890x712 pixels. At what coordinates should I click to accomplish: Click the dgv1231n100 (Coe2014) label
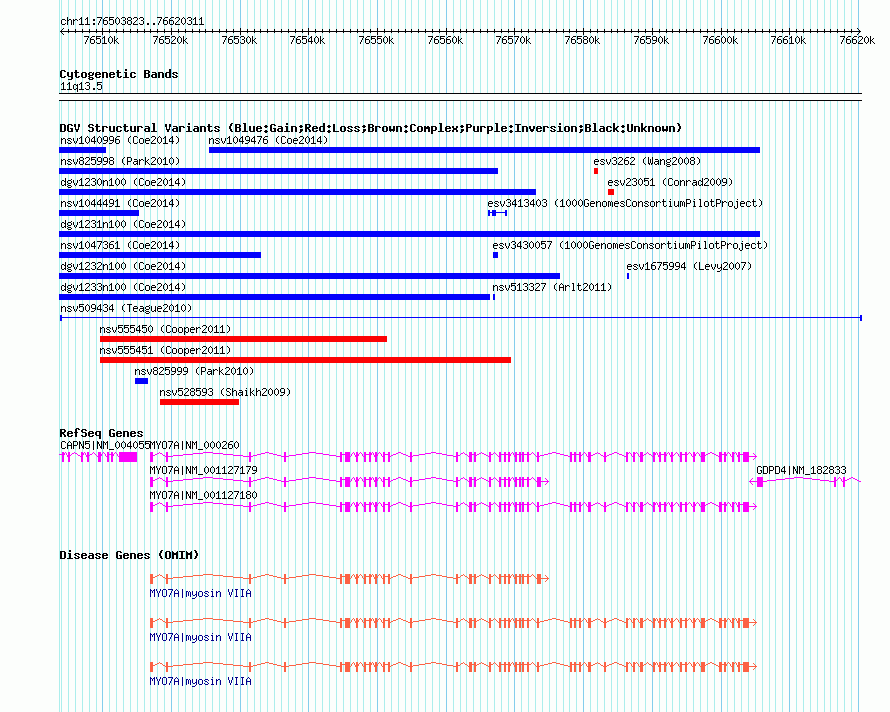[x=123, y=224]
